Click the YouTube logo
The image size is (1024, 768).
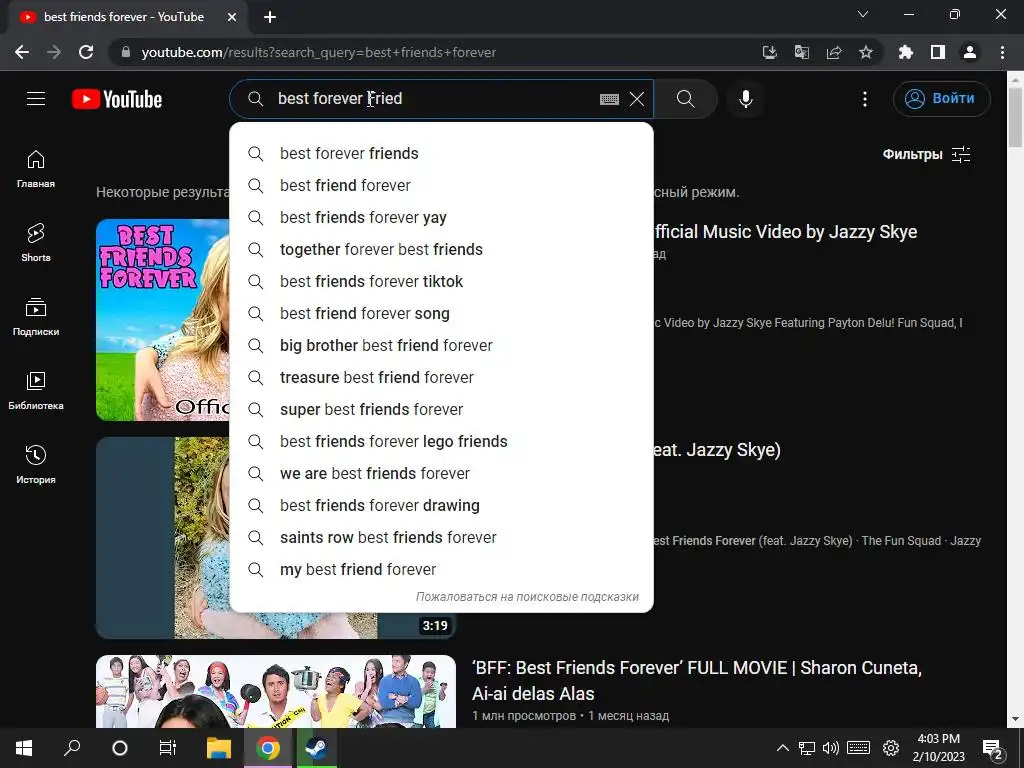pyautogui.click(x=117, y=99)
